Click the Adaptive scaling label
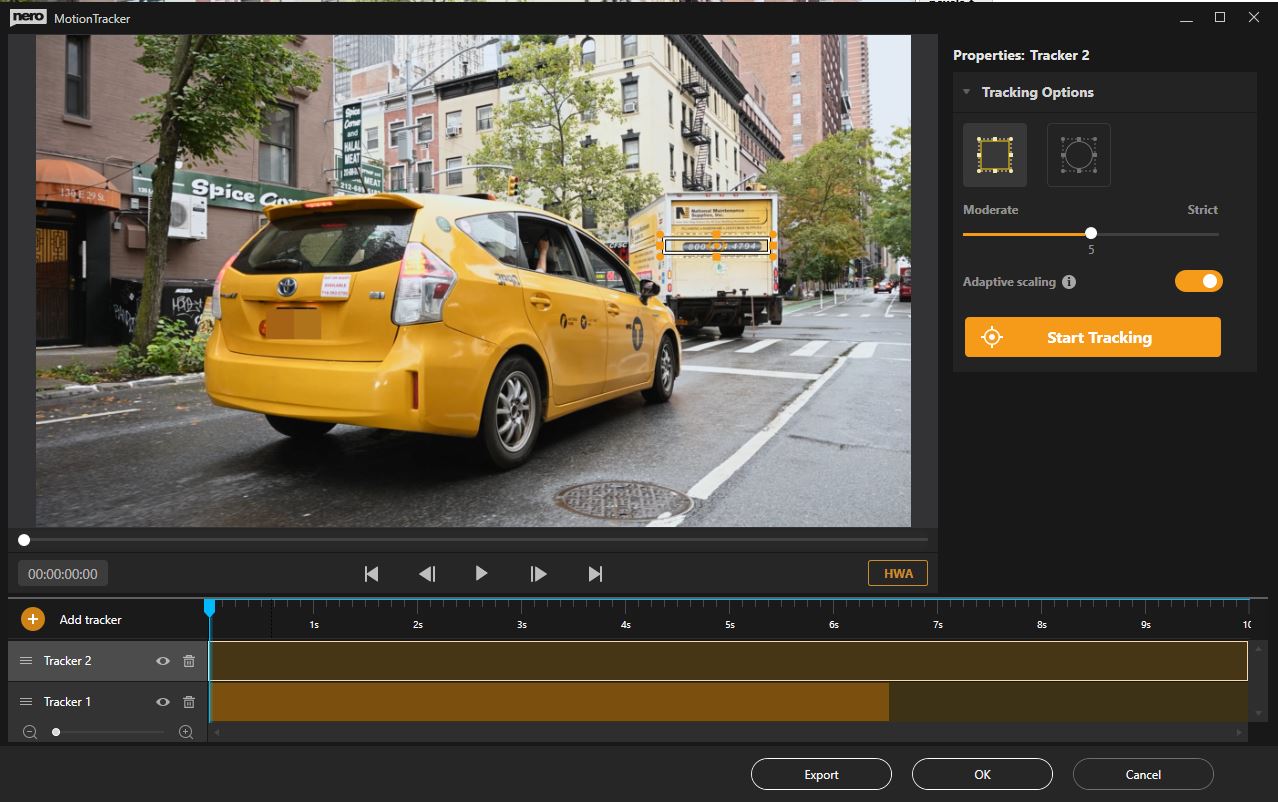 pyautogui.click(x=1009, y=282)
